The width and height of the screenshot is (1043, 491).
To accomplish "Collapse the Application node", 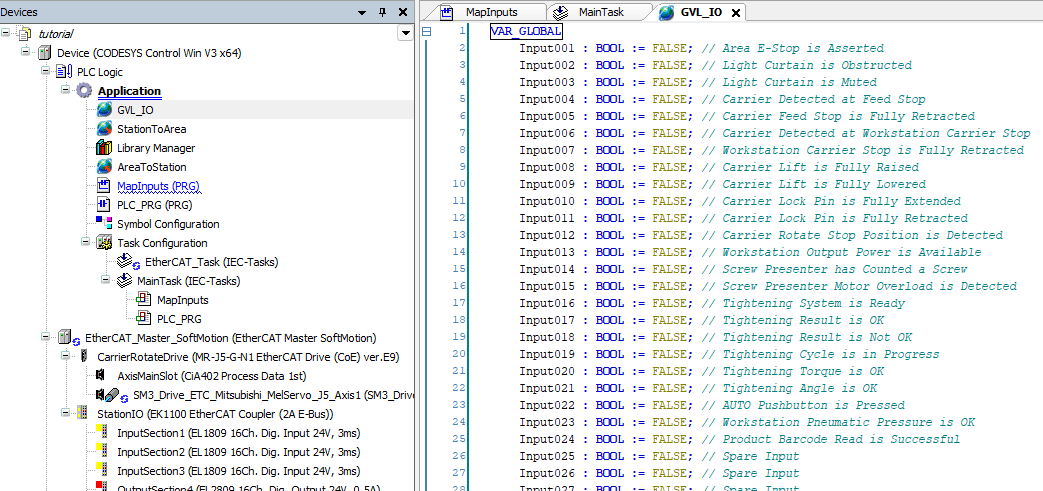I will (66, 89).
